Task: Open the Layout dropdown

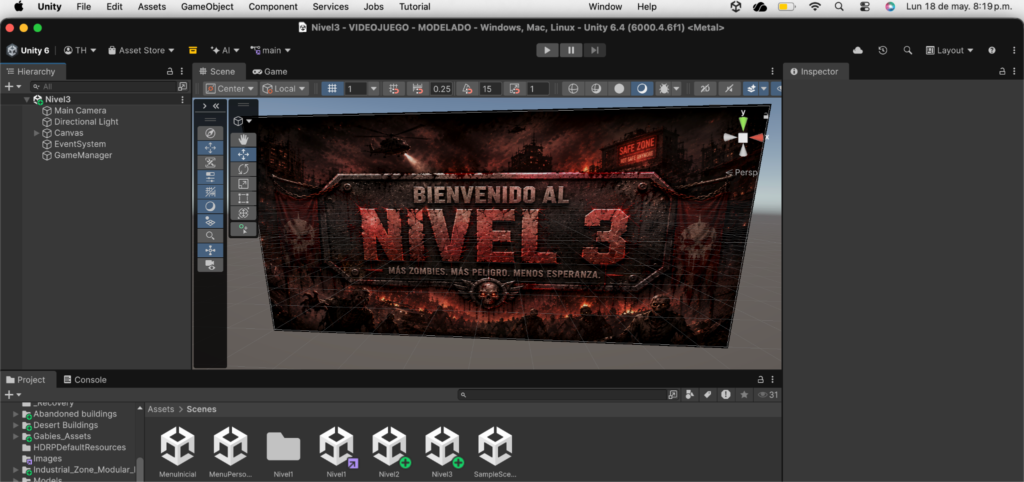Action: click(x=949, y=50)
